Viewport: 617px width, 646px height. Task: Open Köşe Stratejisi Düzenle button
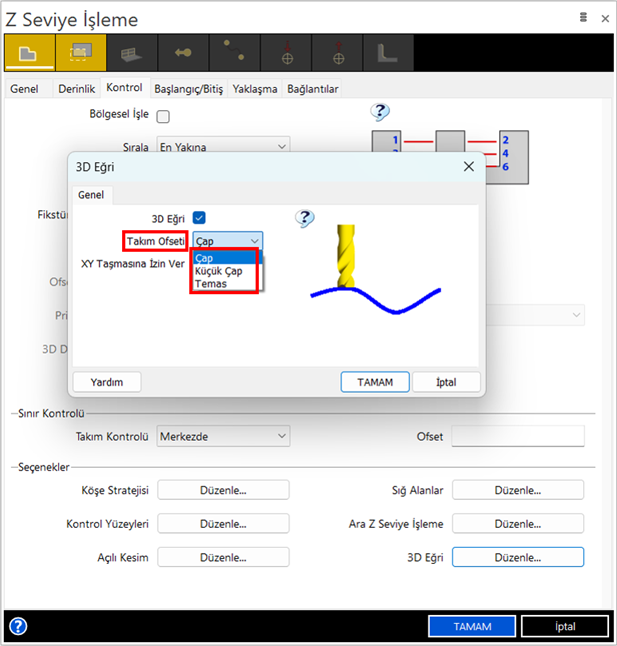[x=223, y=490]
